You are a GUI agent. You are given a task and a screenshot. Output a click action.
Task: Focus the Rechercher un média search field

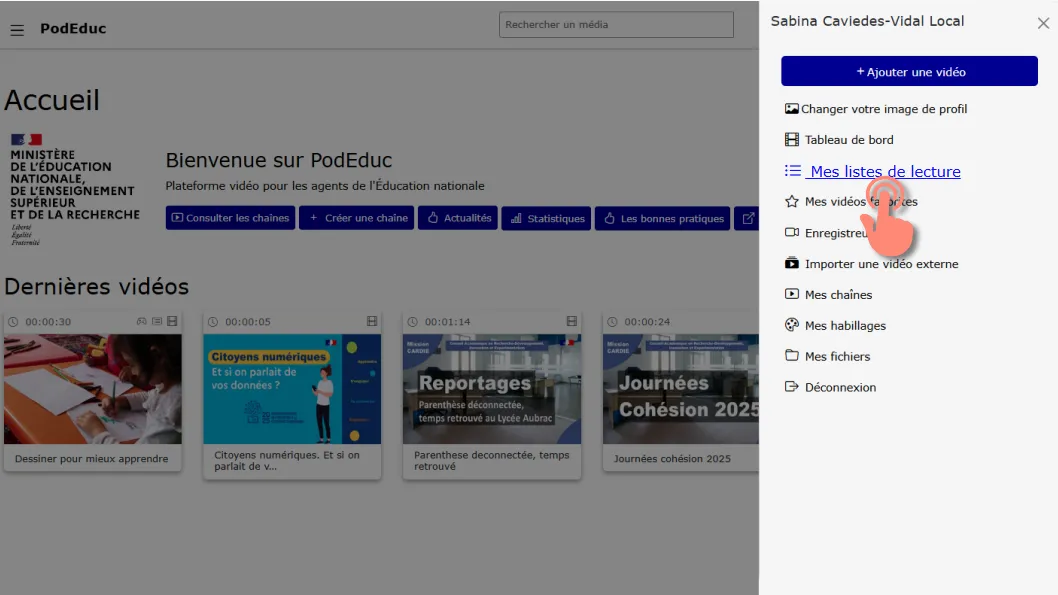pyautogui.click(x=616, y=24)
